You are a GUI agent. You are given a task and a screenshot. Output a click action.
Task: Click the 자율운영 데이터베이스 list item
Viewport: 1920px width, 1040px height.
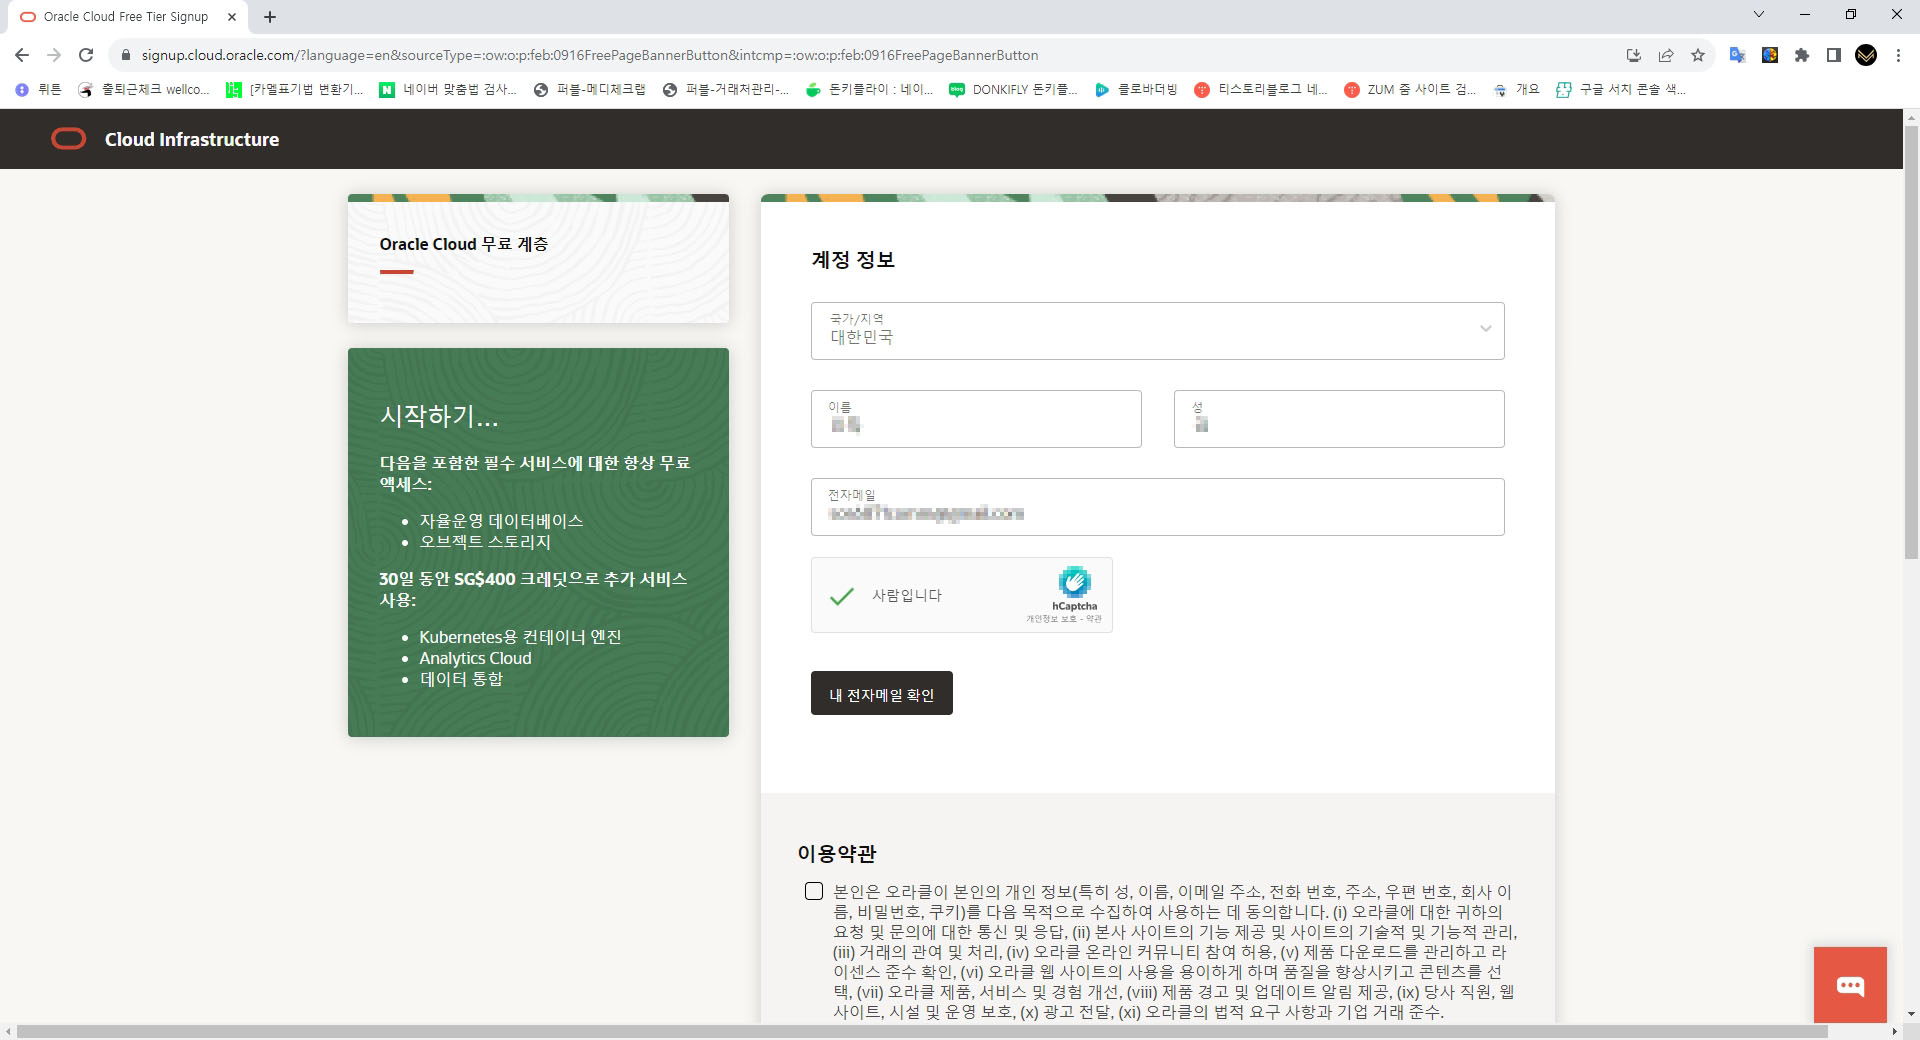click(x=501, y=521)
